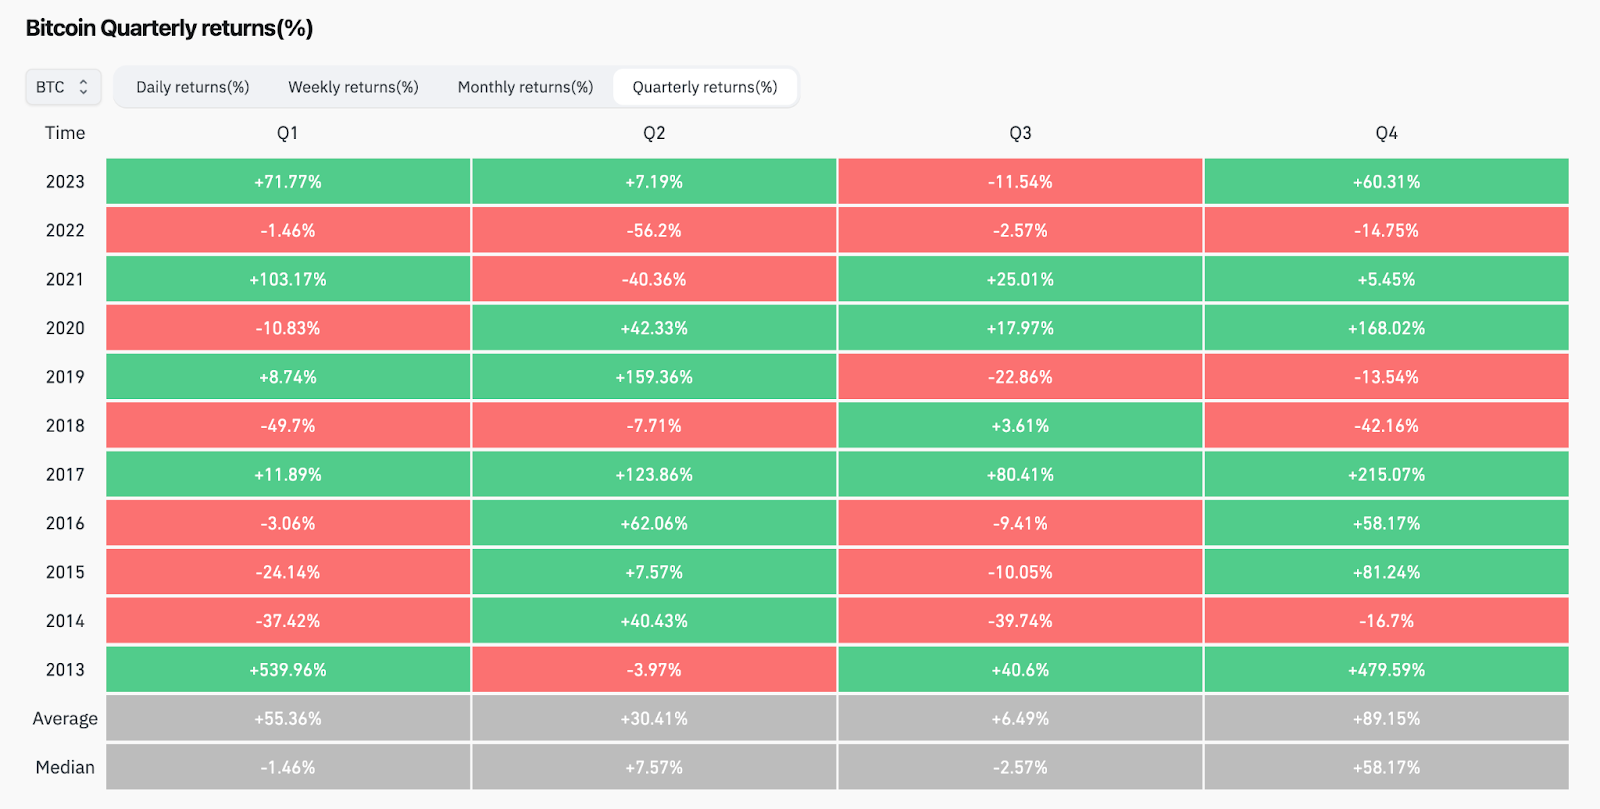Select the 2013 row label
The width and height of the screenshot is (1600, 809).
(65, 670)
